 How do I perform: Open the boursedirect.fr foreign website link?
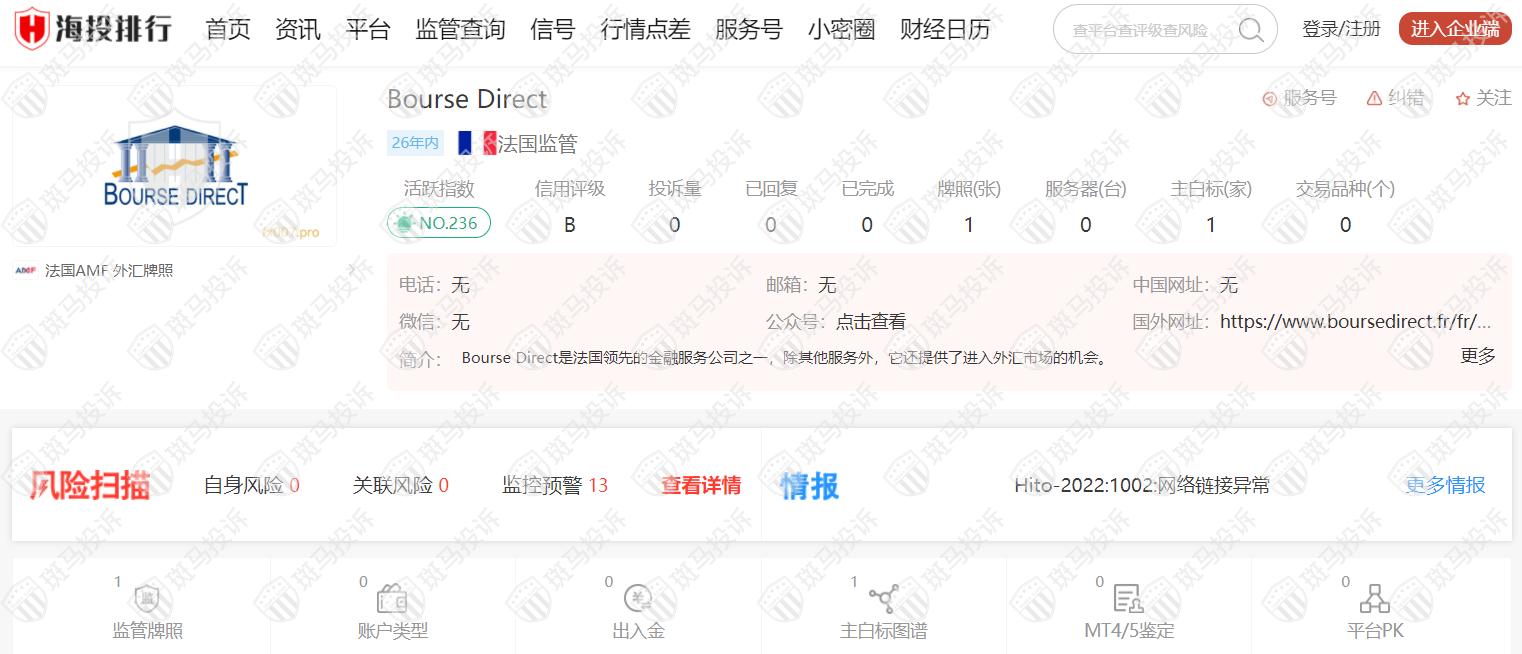1356,322
